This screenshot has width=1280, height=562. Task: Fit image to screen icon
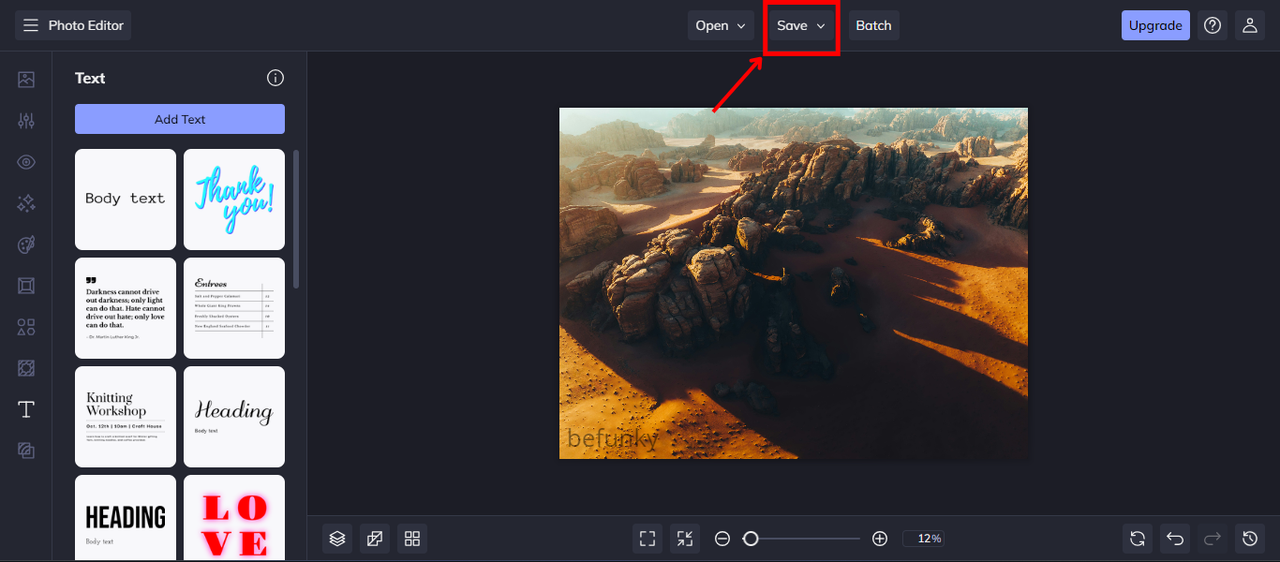pos(647,539)
